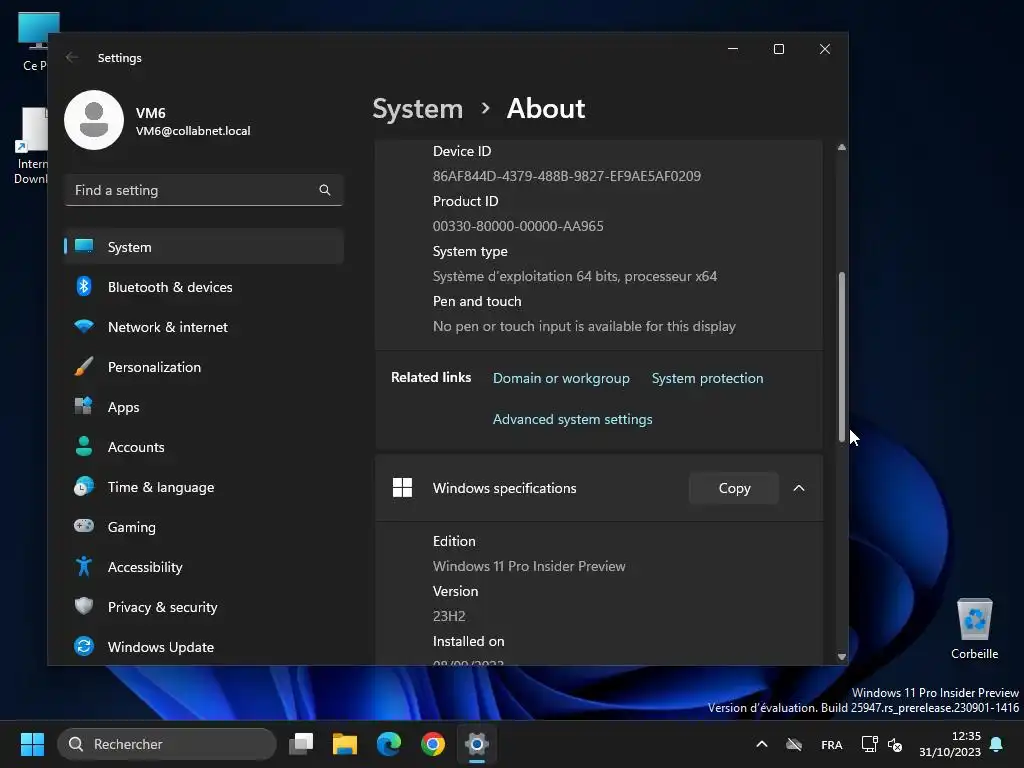
Task: Select the Device ID value text
Action: [x=567, y=176]
